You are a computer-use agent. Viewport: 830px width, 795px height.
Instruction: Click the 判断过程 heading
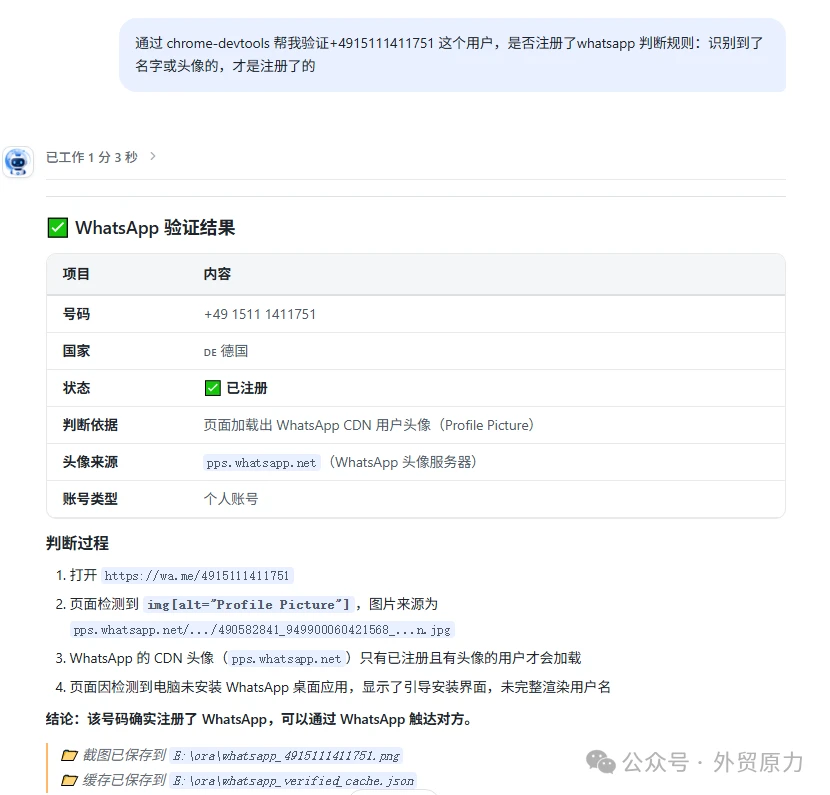coord(77,543)
